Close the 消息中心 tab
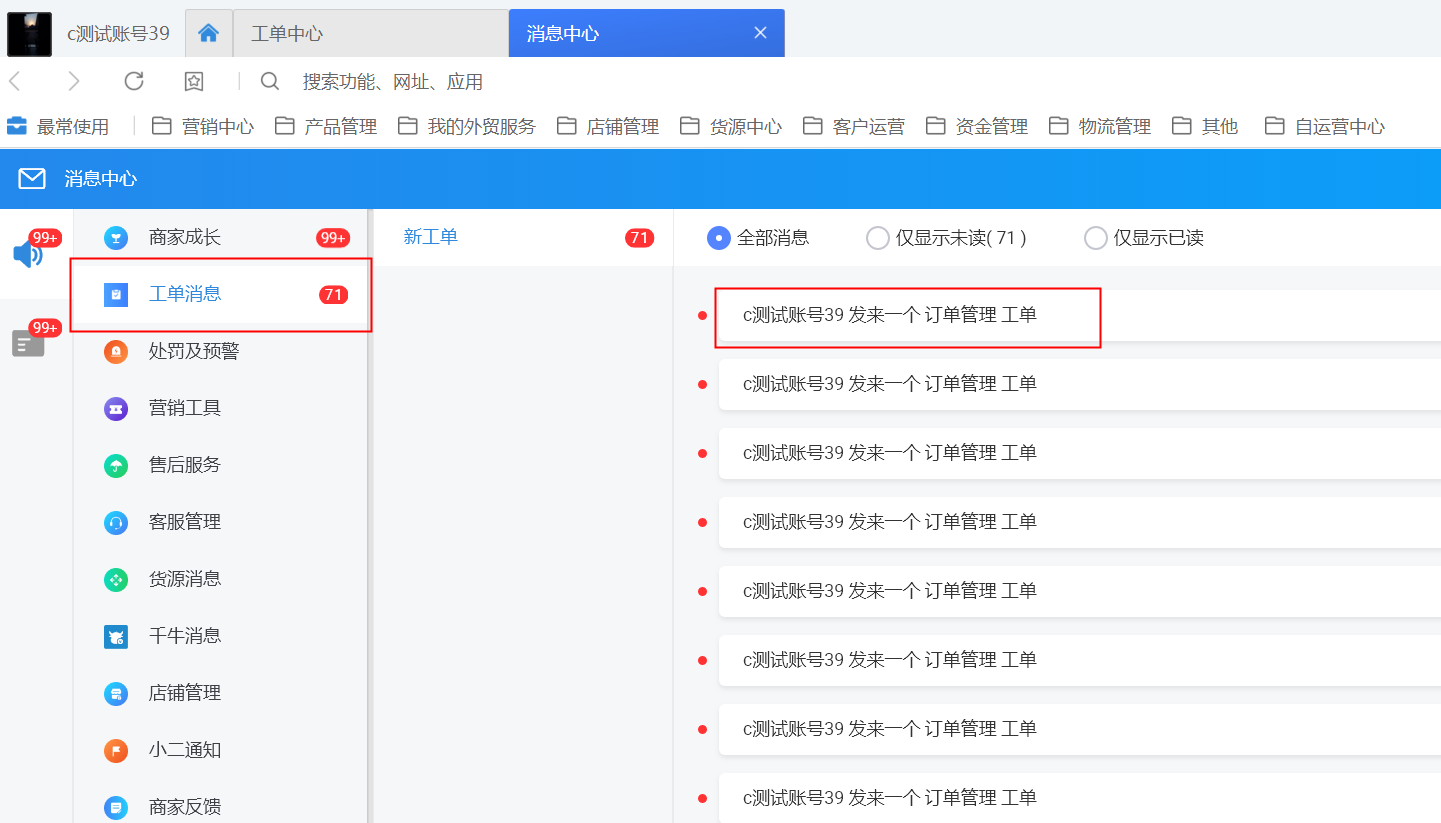1441x823 pixels. coord(760,33)
